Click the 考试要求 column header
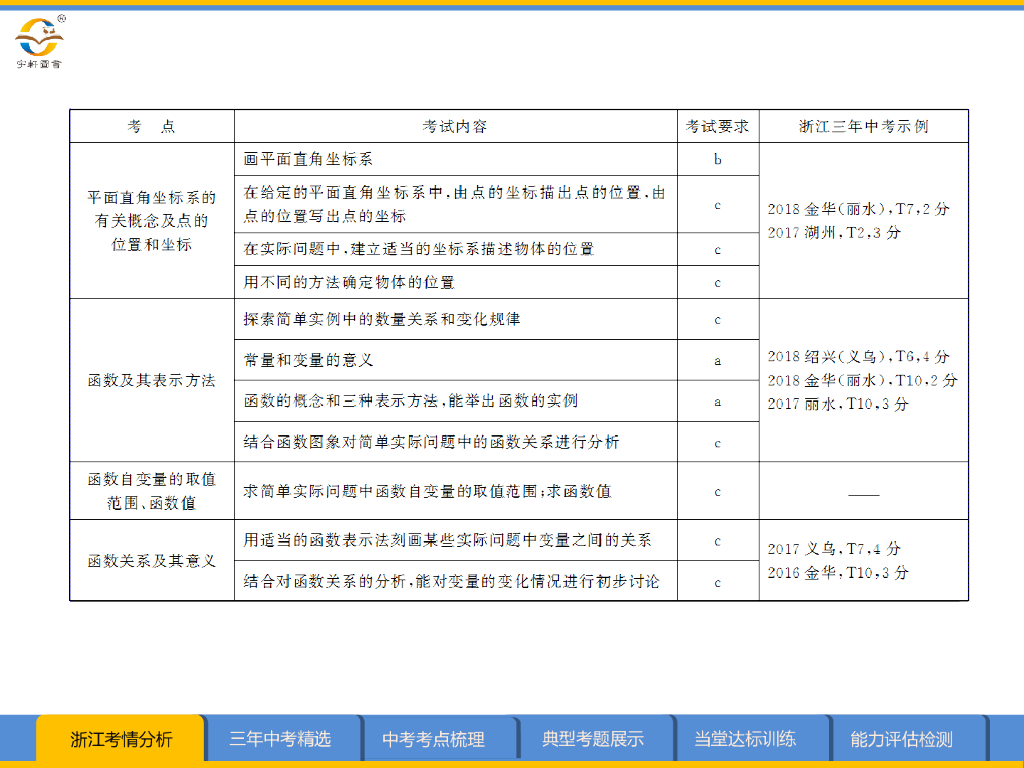Image resolution: width=1024 pixels, height=768 pixels. [x=717, y=127]
